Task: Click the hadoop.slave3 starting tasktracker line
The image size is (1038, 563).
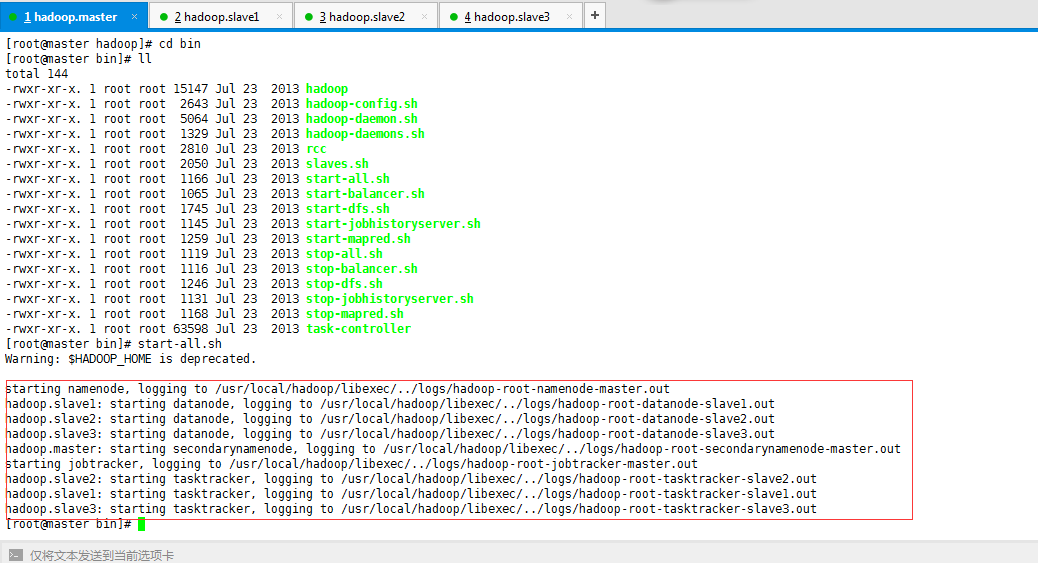Action: pos(411,509)
